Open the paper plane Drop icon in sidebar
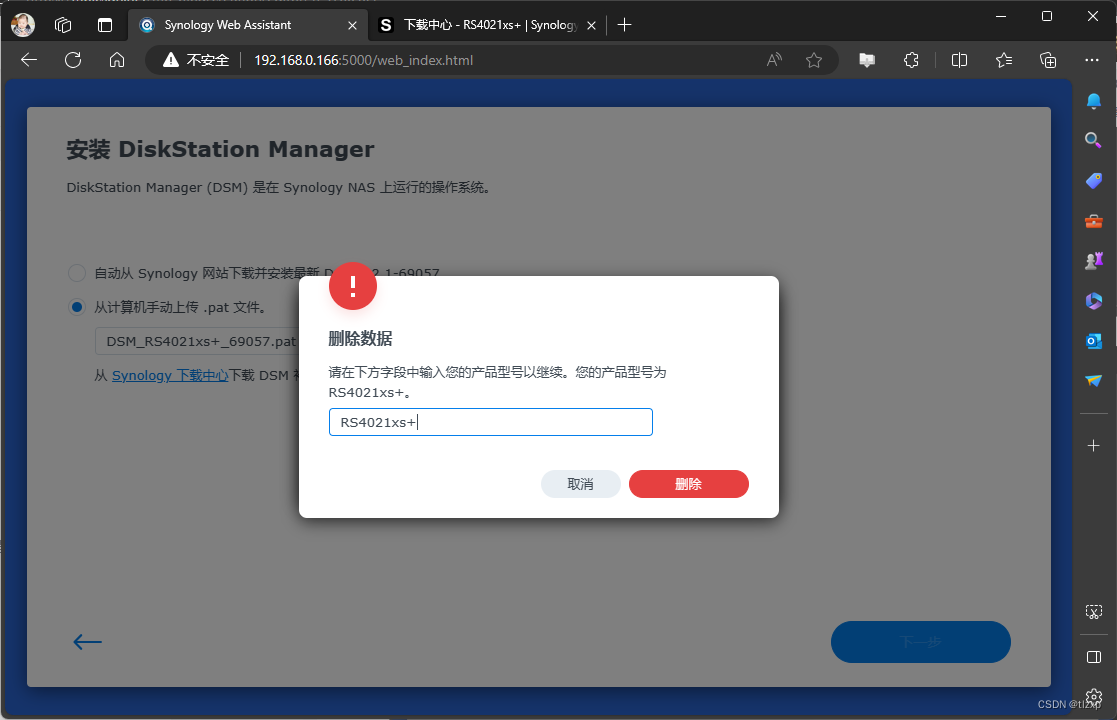1117x720 pixels. click(x=1093, y=381)
